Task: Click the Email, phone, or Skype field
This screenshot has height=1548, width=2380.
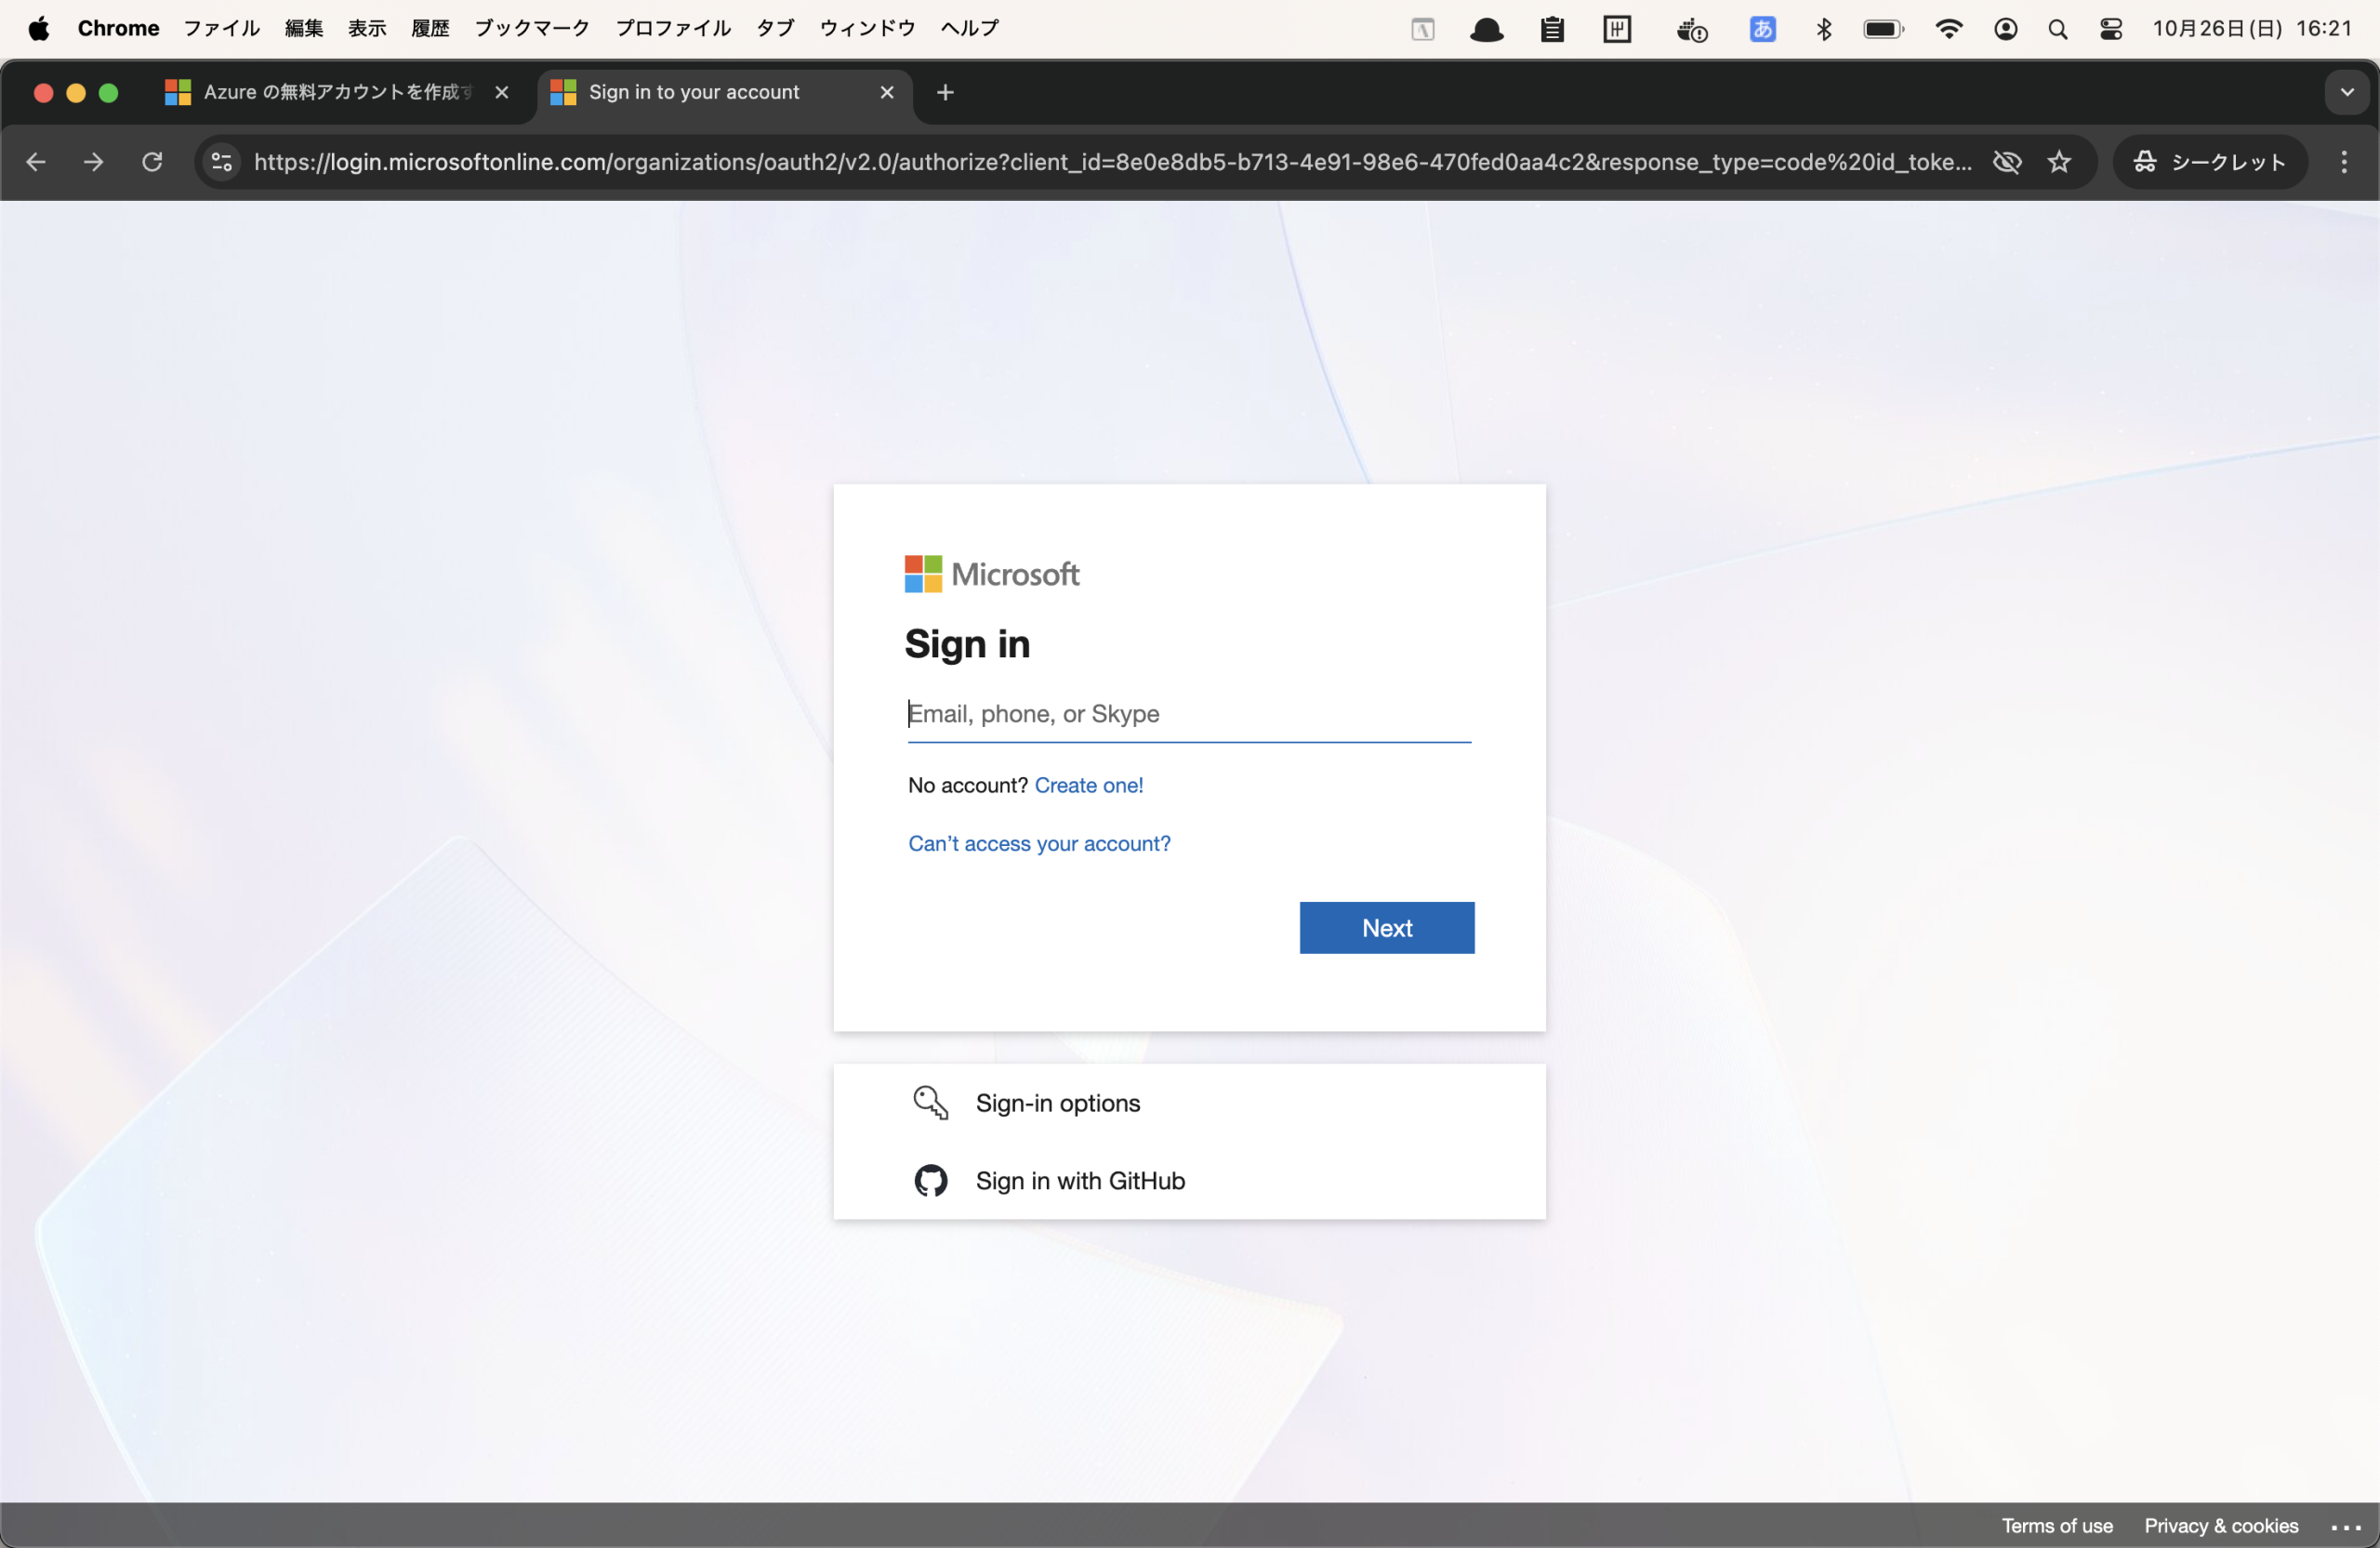Action: pos(1188,714)
